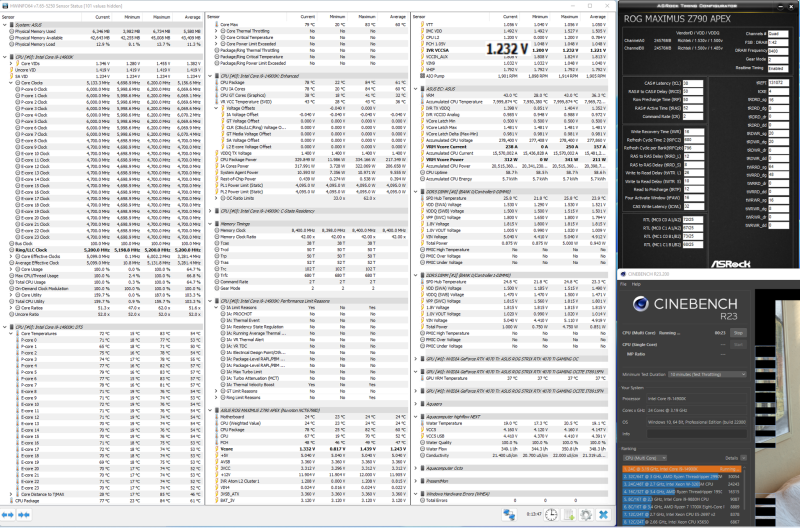Image resolution: width=800 pixels, height=528 pixels.
Task: Open the Minimum Test Duration dropdown in Cinebench
Action: coord(708,374)
